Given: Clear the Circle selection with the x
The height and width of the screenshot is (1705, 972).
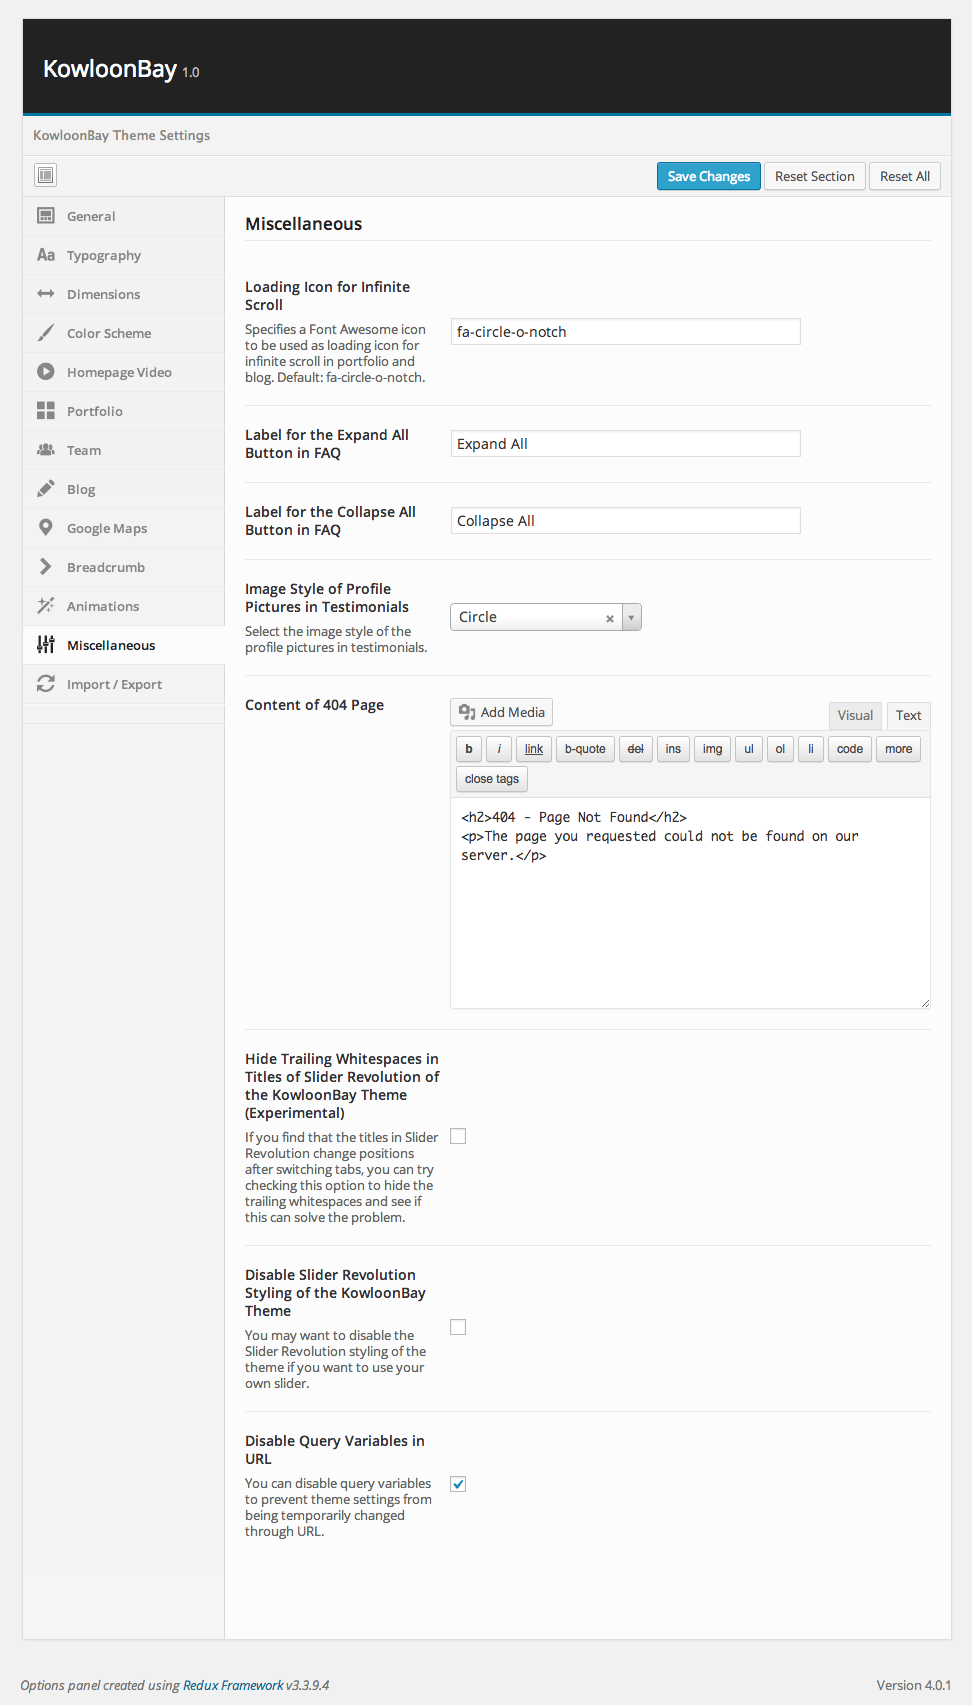Looking at the screenshot, I should click(610, 618).
